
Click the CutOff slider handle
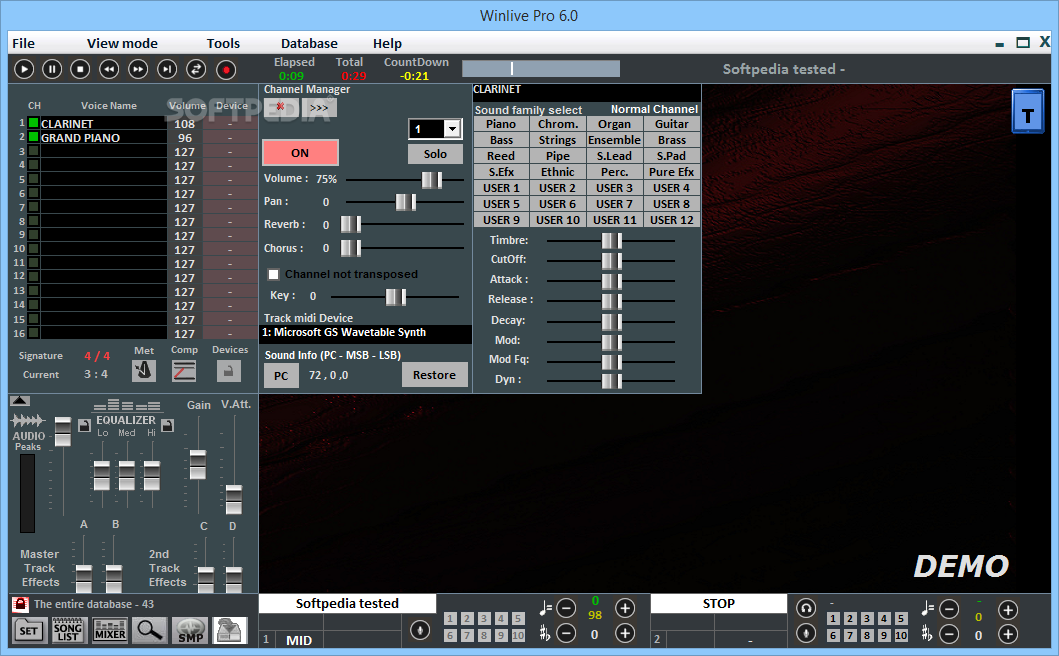pos(611,261)
